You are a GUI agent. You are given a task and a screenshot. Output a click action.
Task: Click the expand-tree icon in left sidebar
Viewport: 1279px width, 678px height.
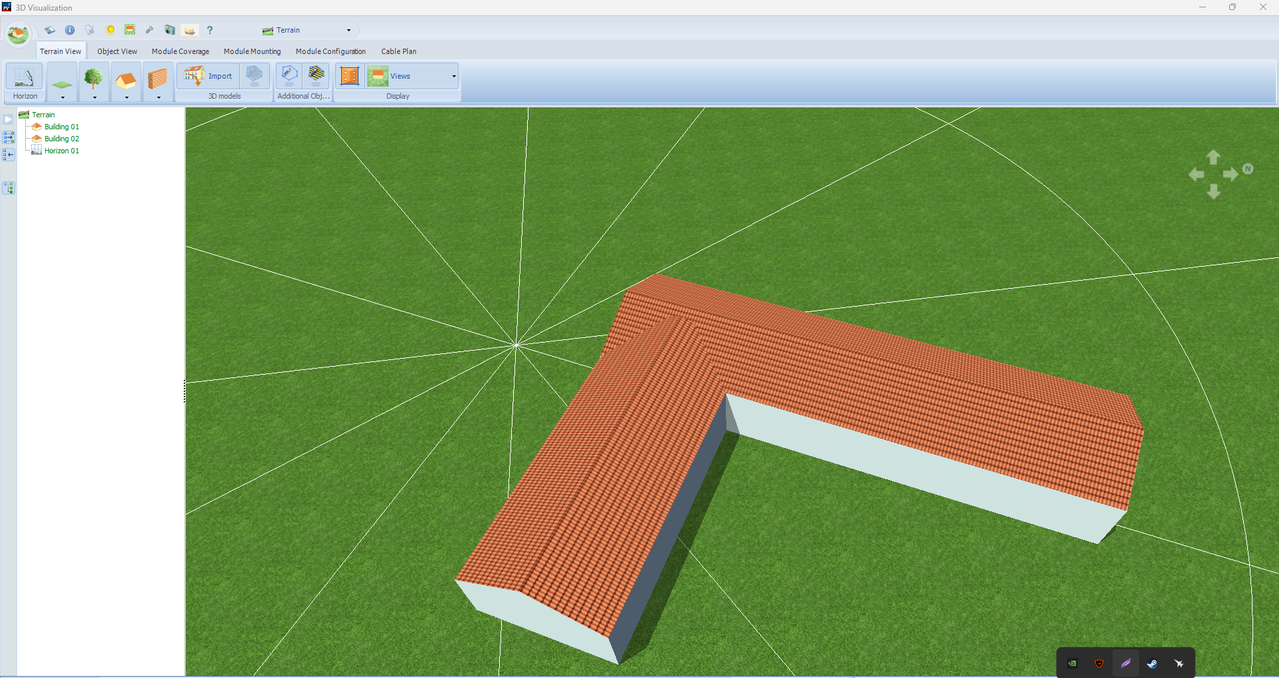pos(8,138)
